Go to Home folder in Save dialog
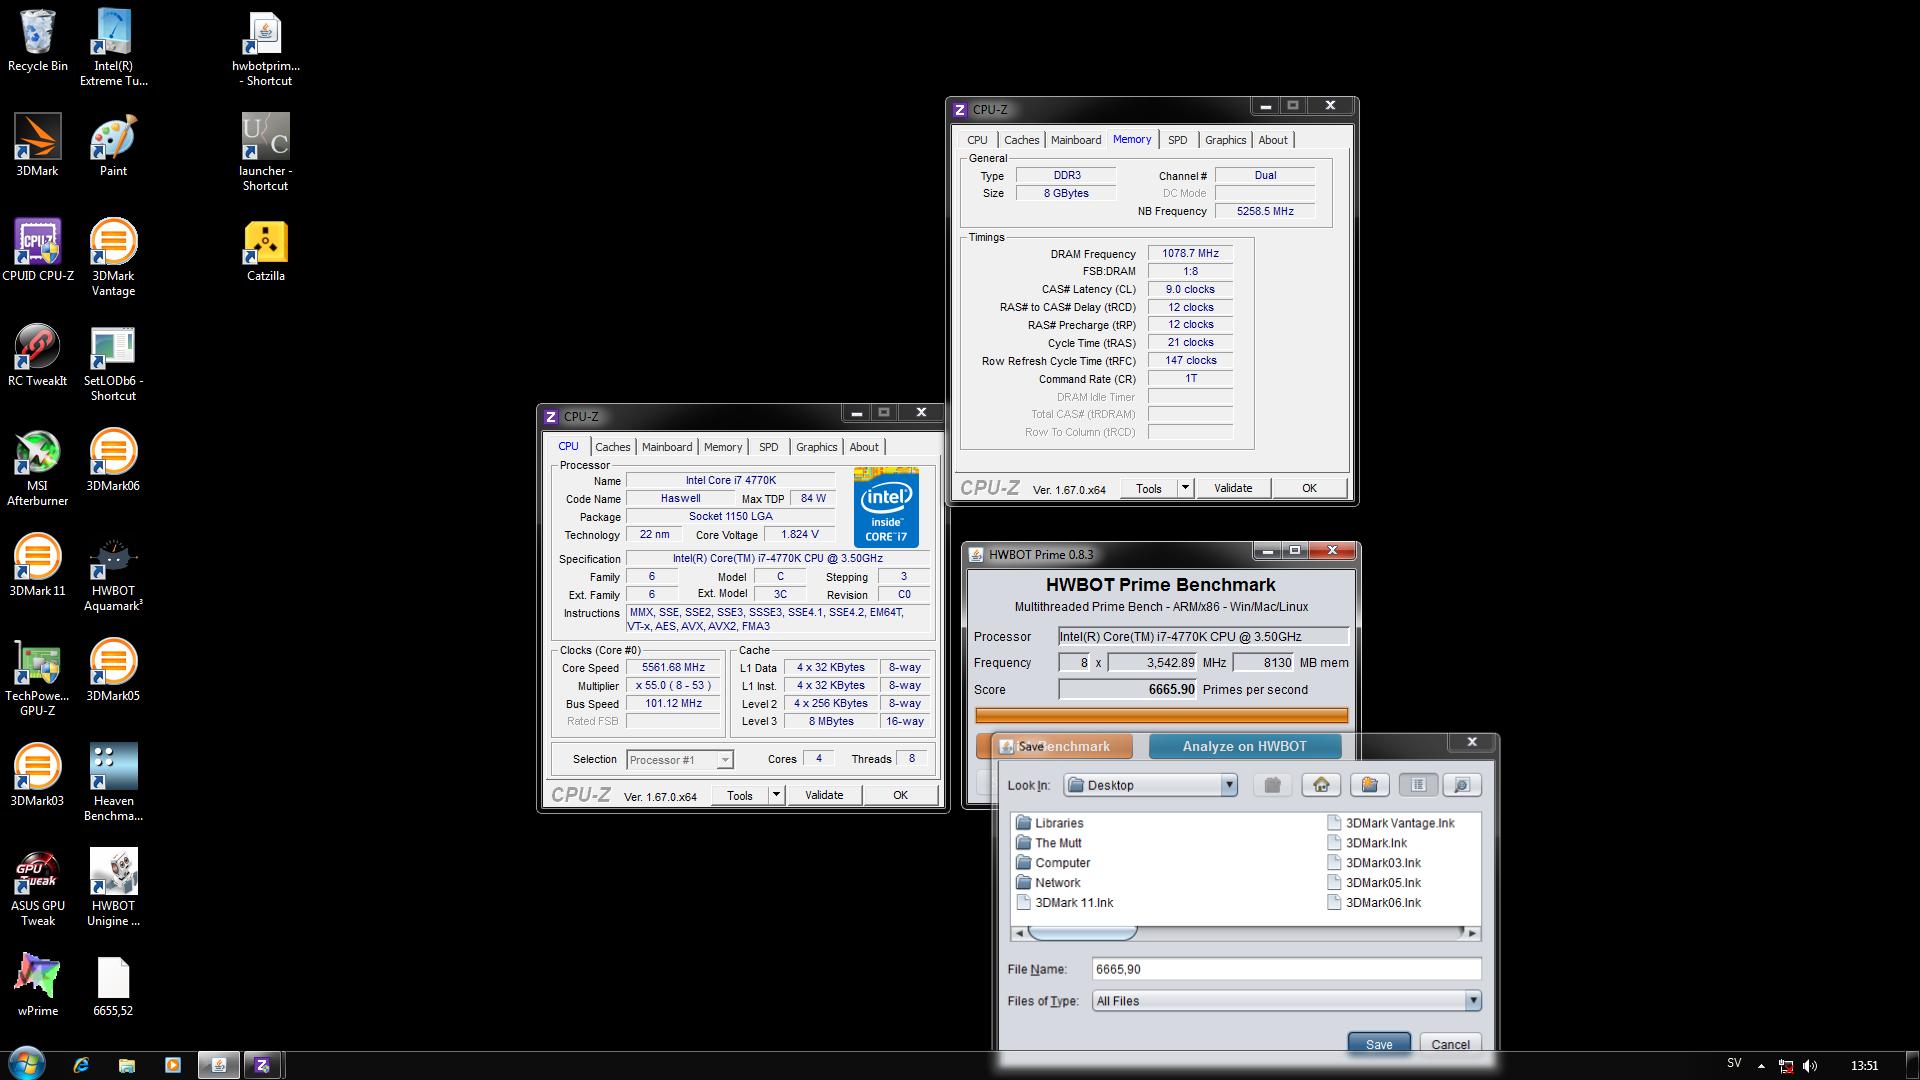1920x1080 pixels. [x=1321, y=785]
